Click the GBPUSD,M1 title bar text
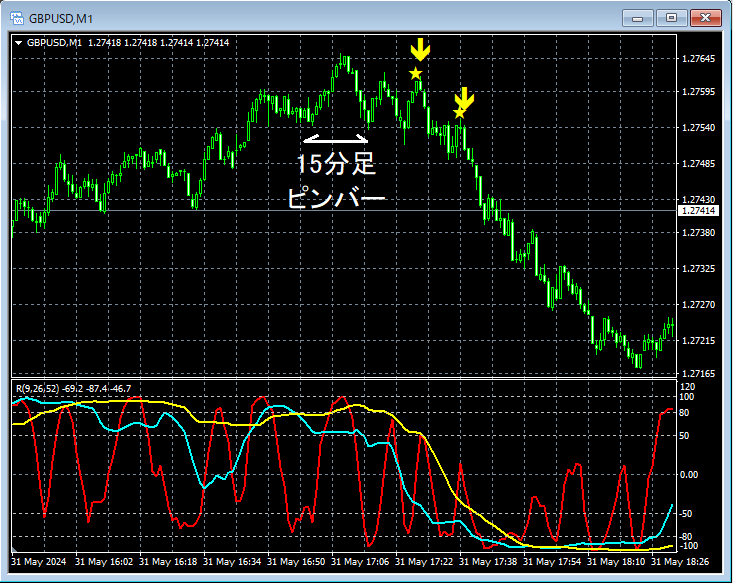This screenshot has width=734, height=583. tap(61, 19)
